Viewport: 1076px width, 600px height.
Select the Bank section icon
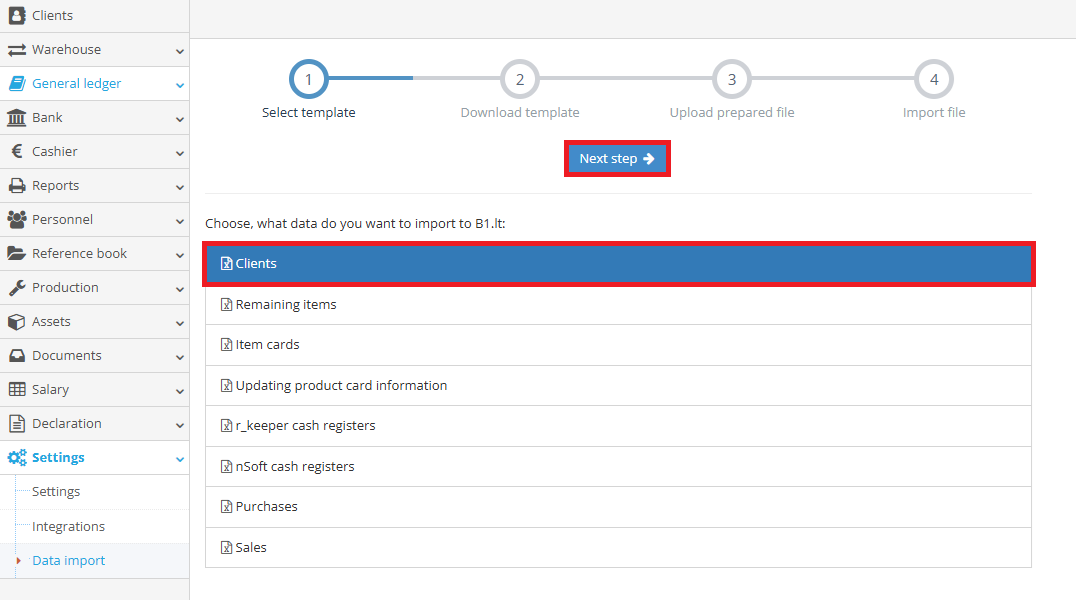pyautogui.click(x=16, y=117)
